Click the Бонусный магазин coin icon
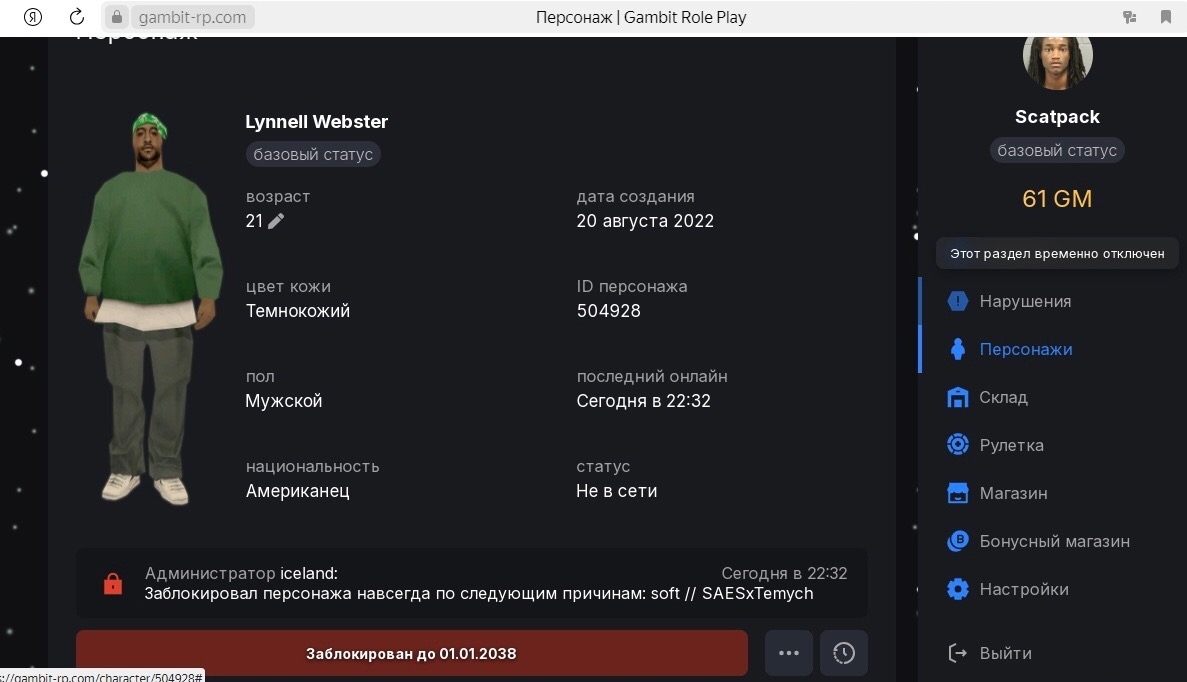This screenshot has width=1187, height=682. (x=958, y=541)
